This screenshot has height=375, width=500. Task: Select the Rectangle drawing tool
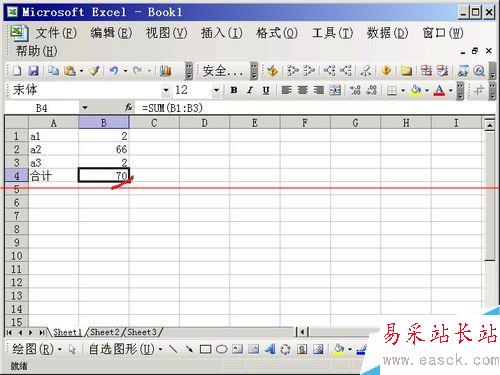click(205, 349)
